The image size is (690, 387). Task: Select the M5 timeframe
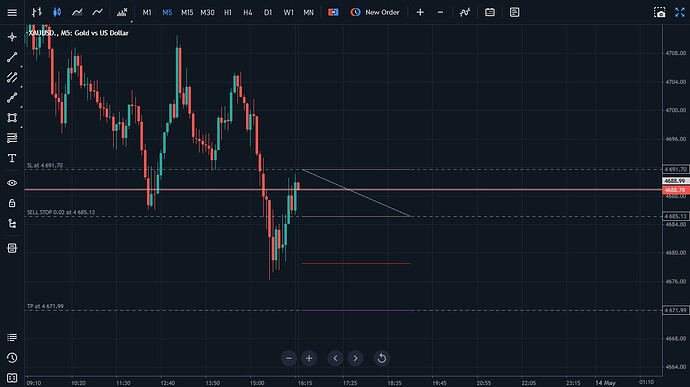[167, 12]
